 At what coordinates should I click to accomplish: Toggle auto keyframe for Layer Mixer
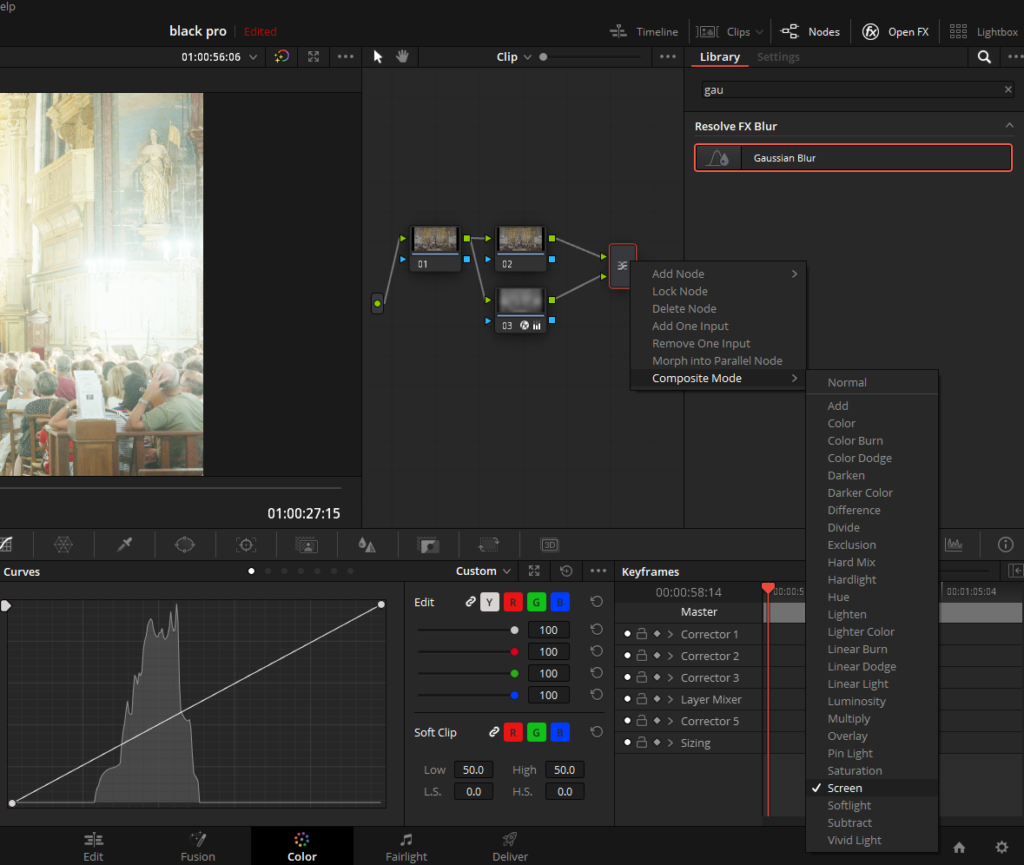pyautogui.click(x=657, y=699)
